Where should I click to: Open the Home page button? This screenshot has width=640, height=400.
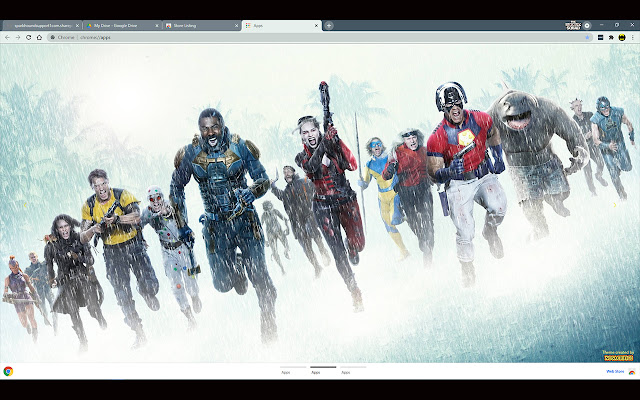coord(39,37)
